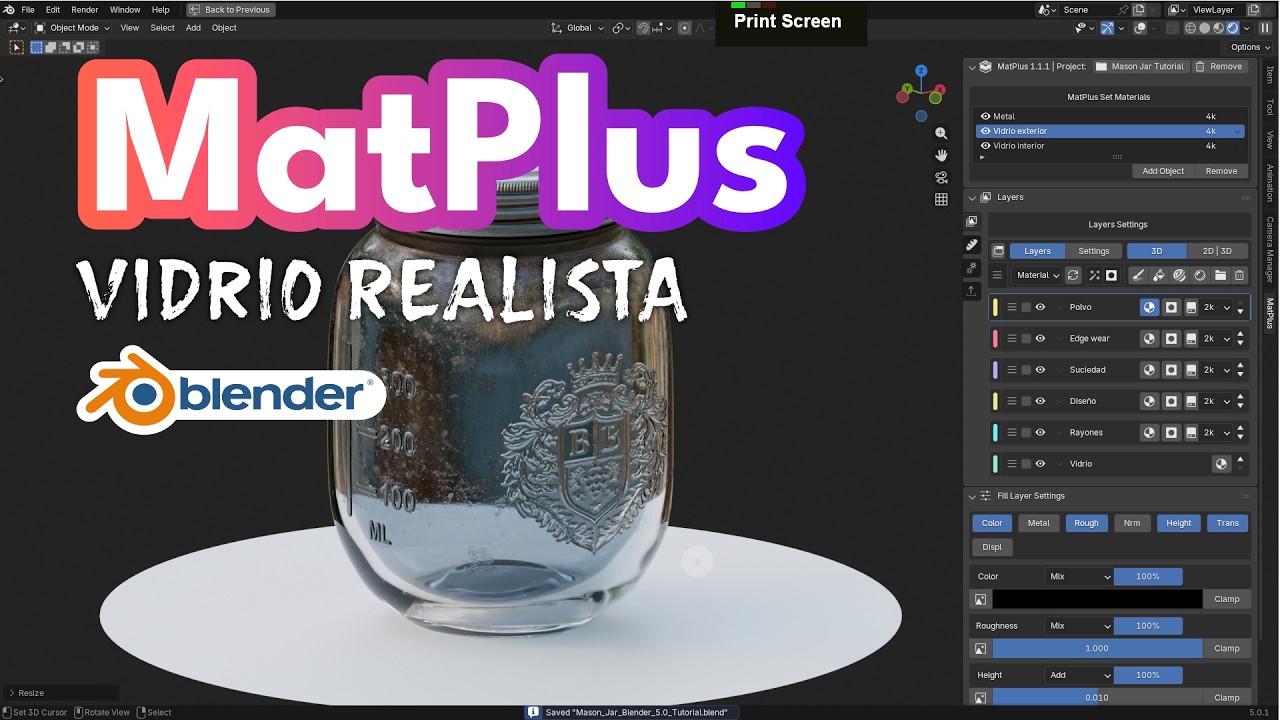
Task: Toggle visibility of the Polvo layer
Action: (x=1040, y=307)
